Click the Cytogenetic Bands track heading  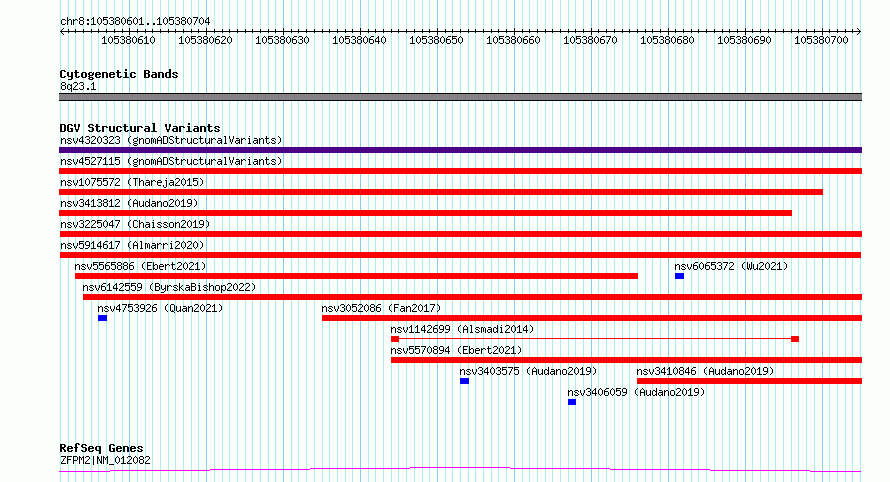(119, 74)
